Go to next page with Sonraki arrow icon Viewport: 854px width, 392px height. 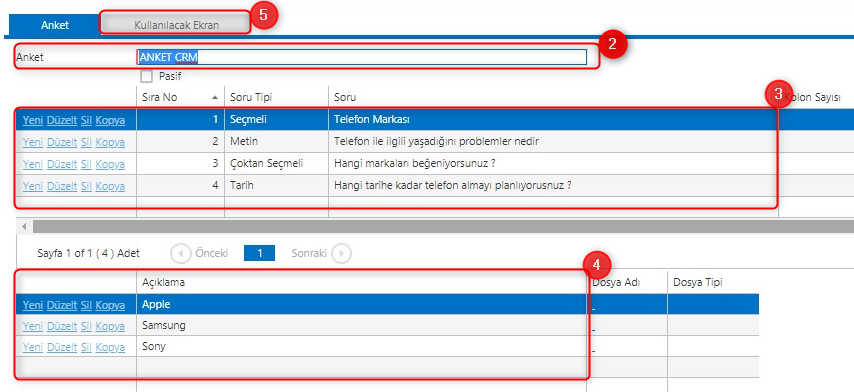tap(341, 253)
